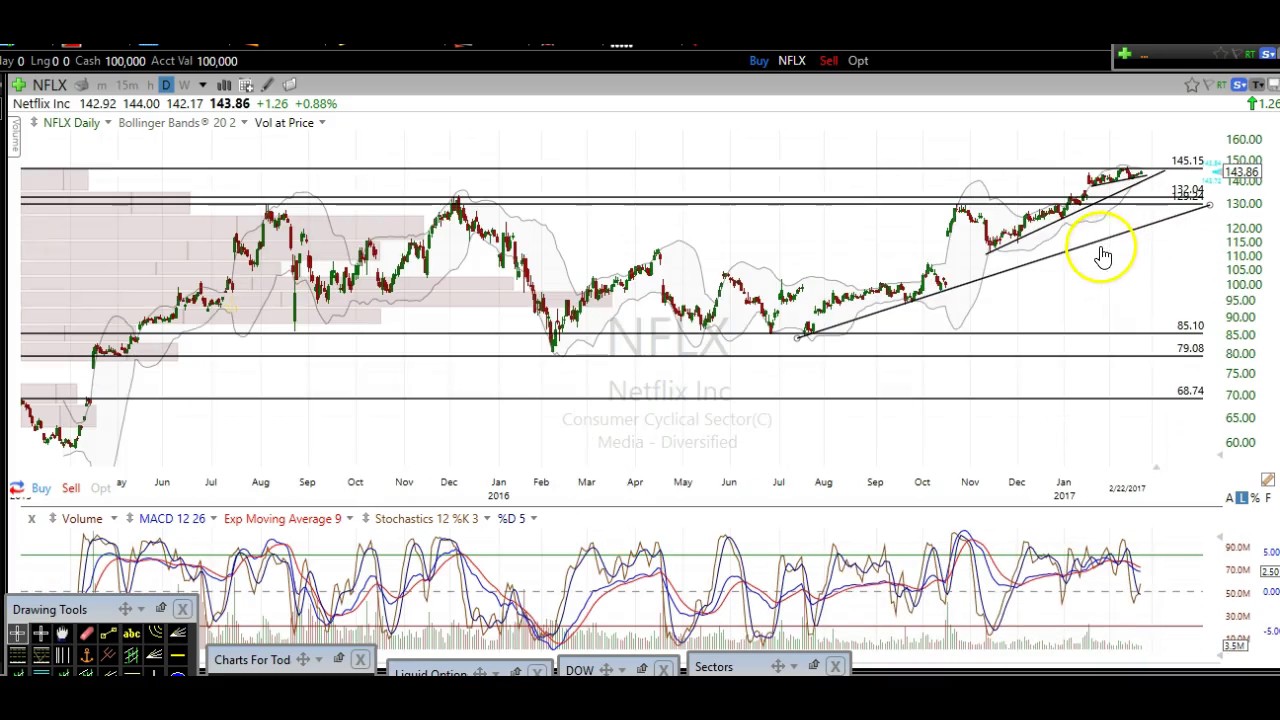Click the red Sell button below chart
Image resolution: width=1280 pixels, height=720 pixels.
[x=71, y=488]
